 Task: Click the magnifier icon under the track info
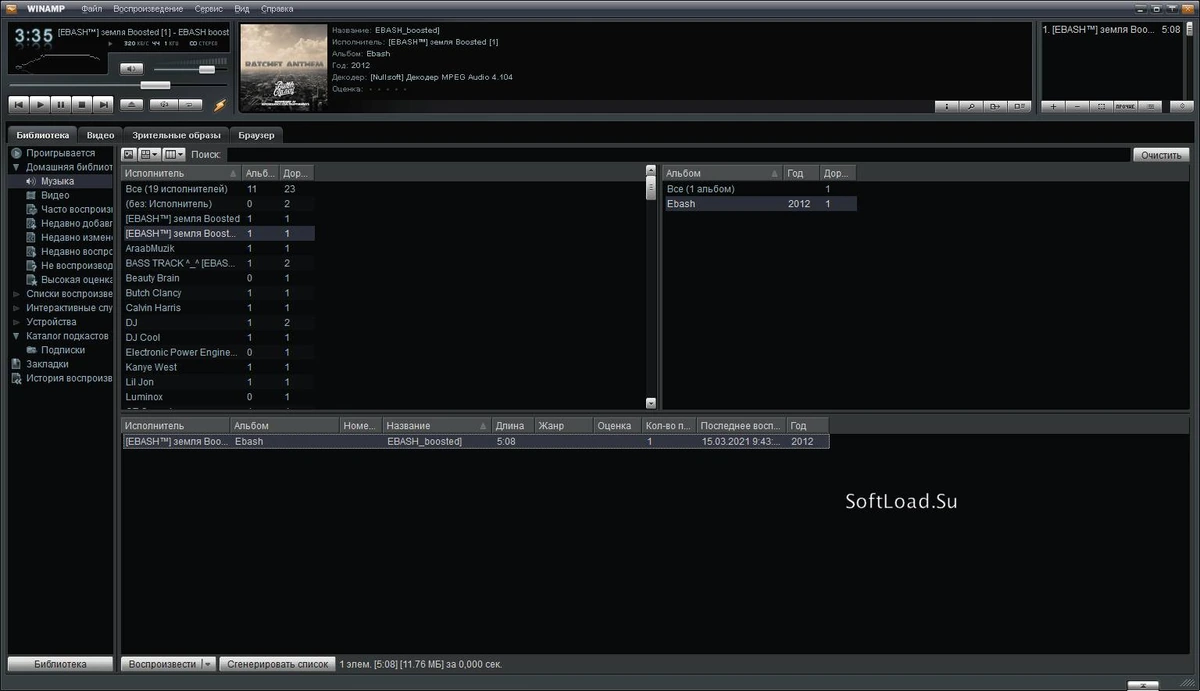pos(970,106)
